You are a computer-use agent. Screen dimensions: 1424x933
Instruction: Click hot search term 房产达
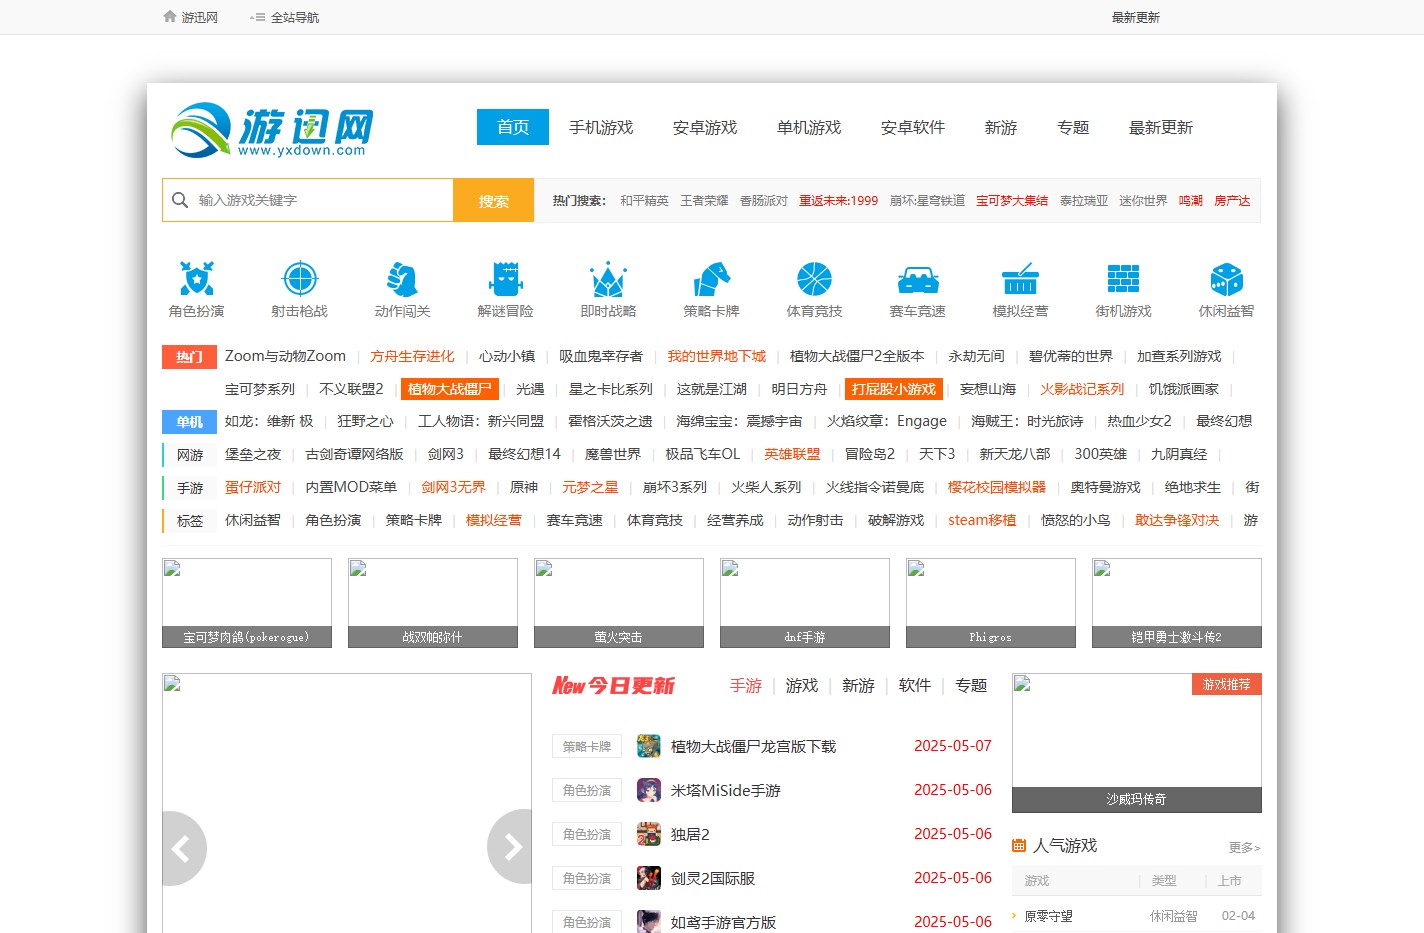tap(1232, 200)
